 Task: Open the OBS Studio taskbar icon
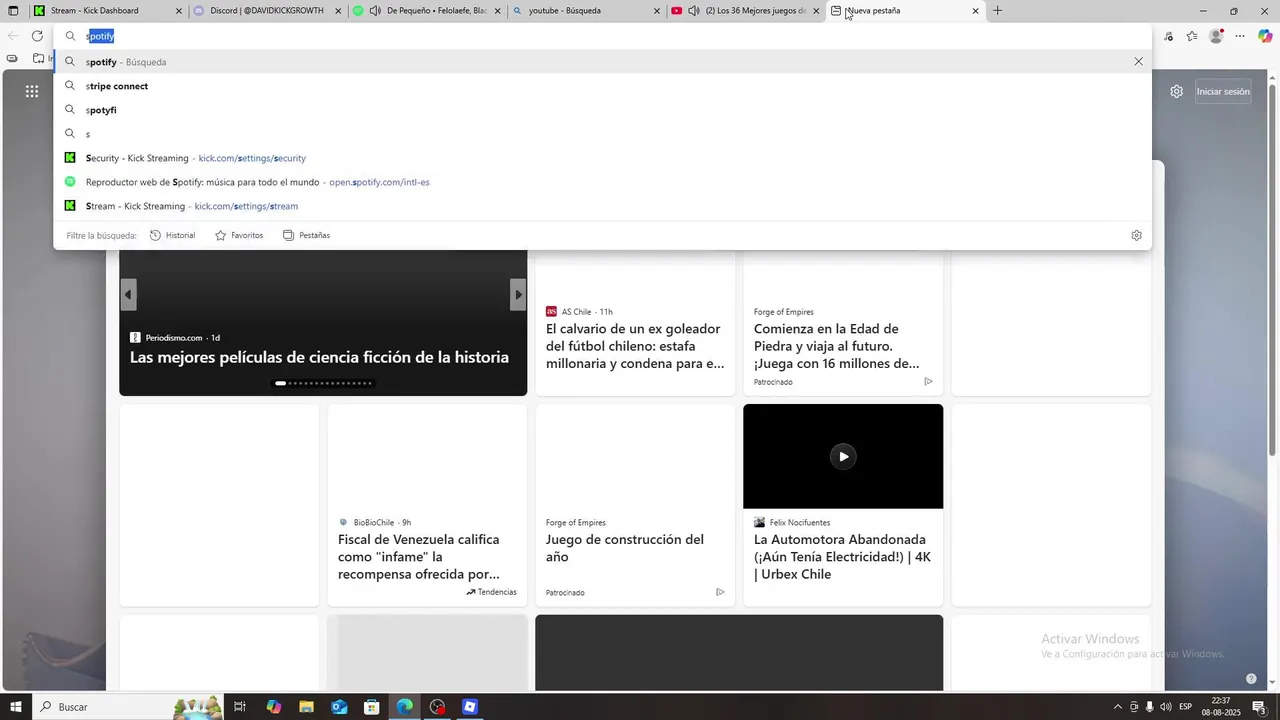437,707
